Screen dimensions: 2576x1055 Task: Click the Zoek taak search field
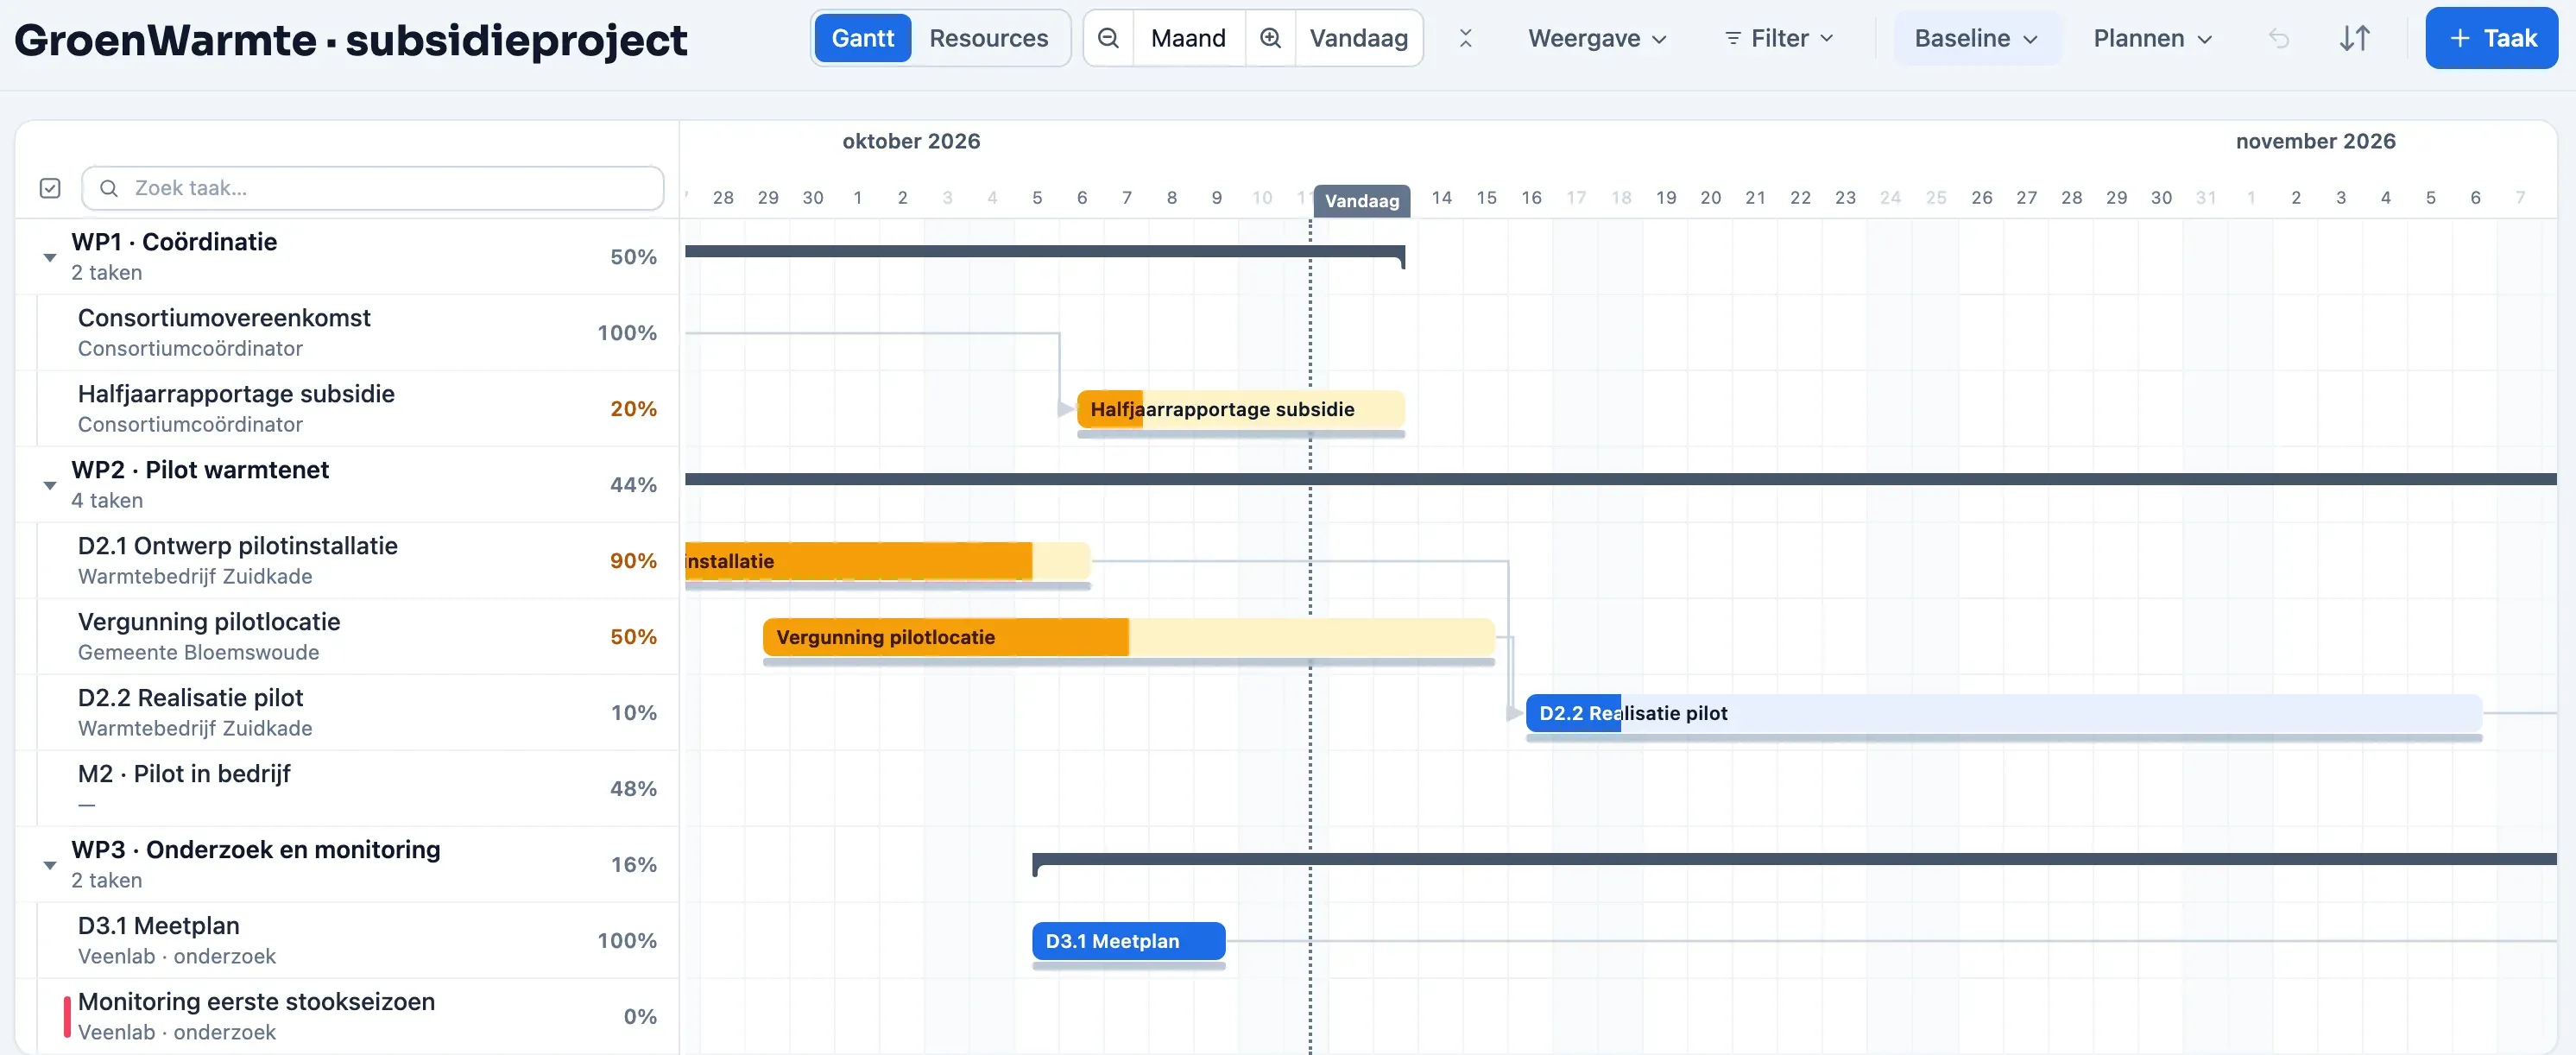coord(372,188)
